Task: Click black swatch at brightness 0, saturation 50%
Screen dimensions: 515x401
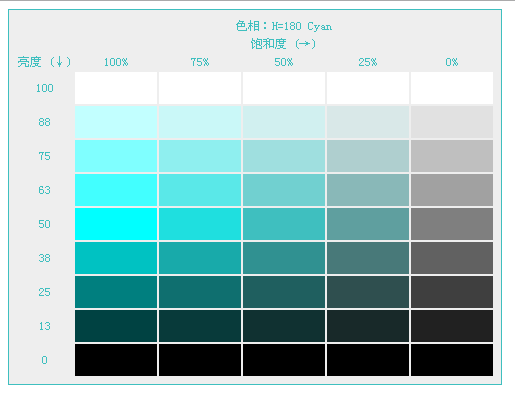Action: [x=284, y=360]
